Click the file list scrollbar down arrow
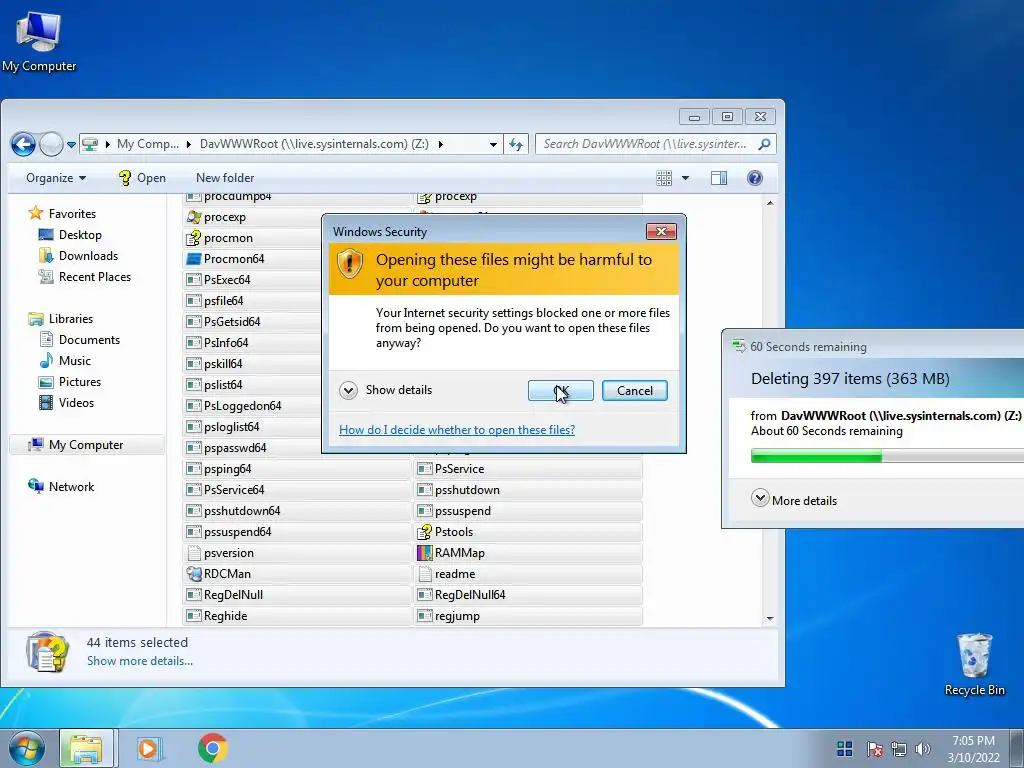 (x=770, y=618)
